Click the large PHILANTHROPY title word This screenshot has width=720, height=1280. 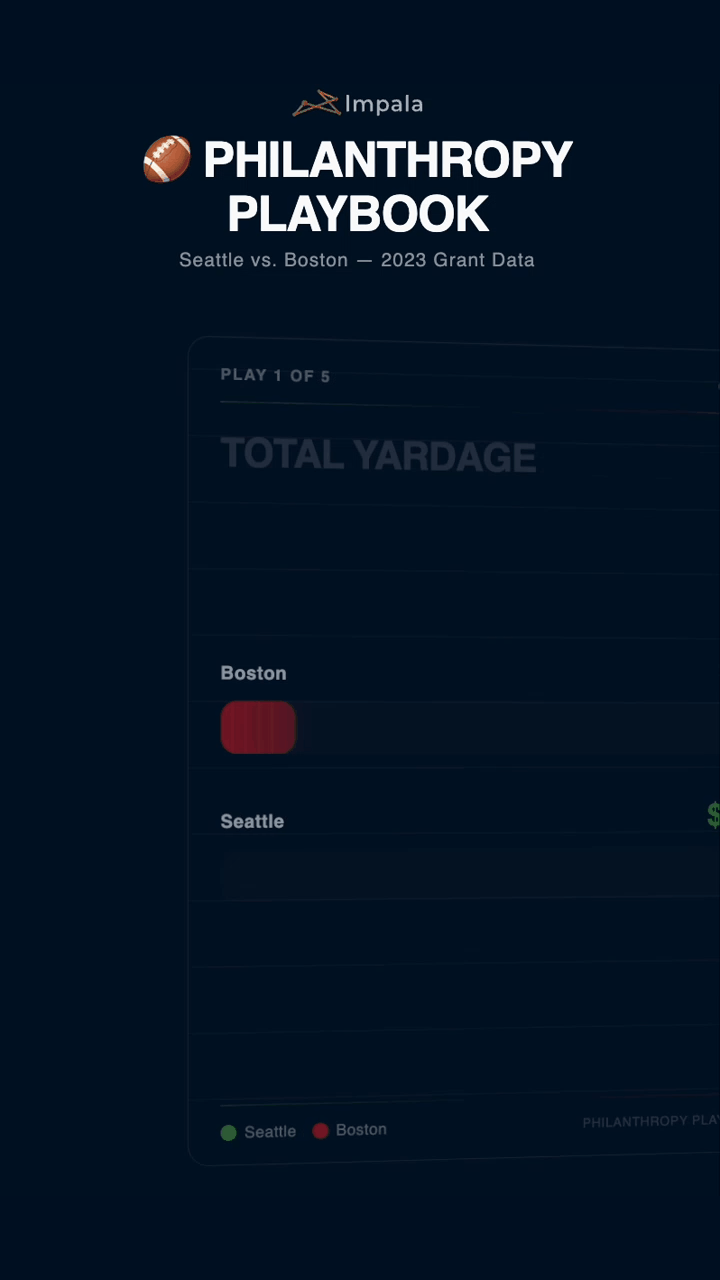click(388, 160)
